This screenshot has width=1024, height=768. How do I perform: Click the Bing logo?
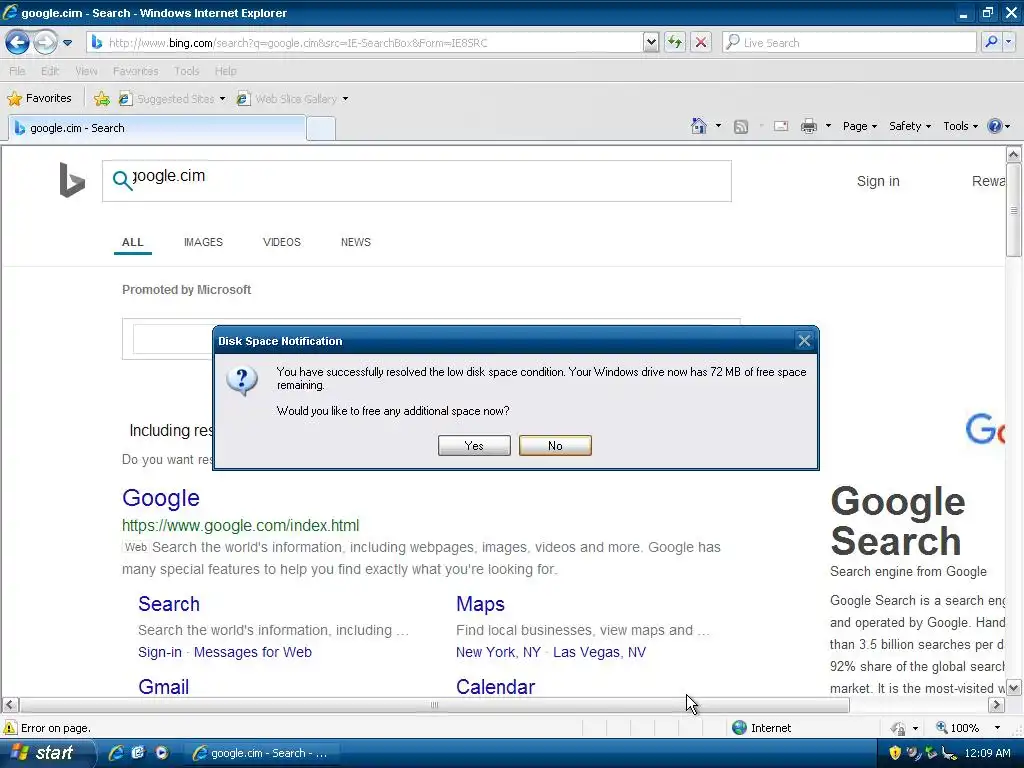pyautogui.click(x=72, y=180)
